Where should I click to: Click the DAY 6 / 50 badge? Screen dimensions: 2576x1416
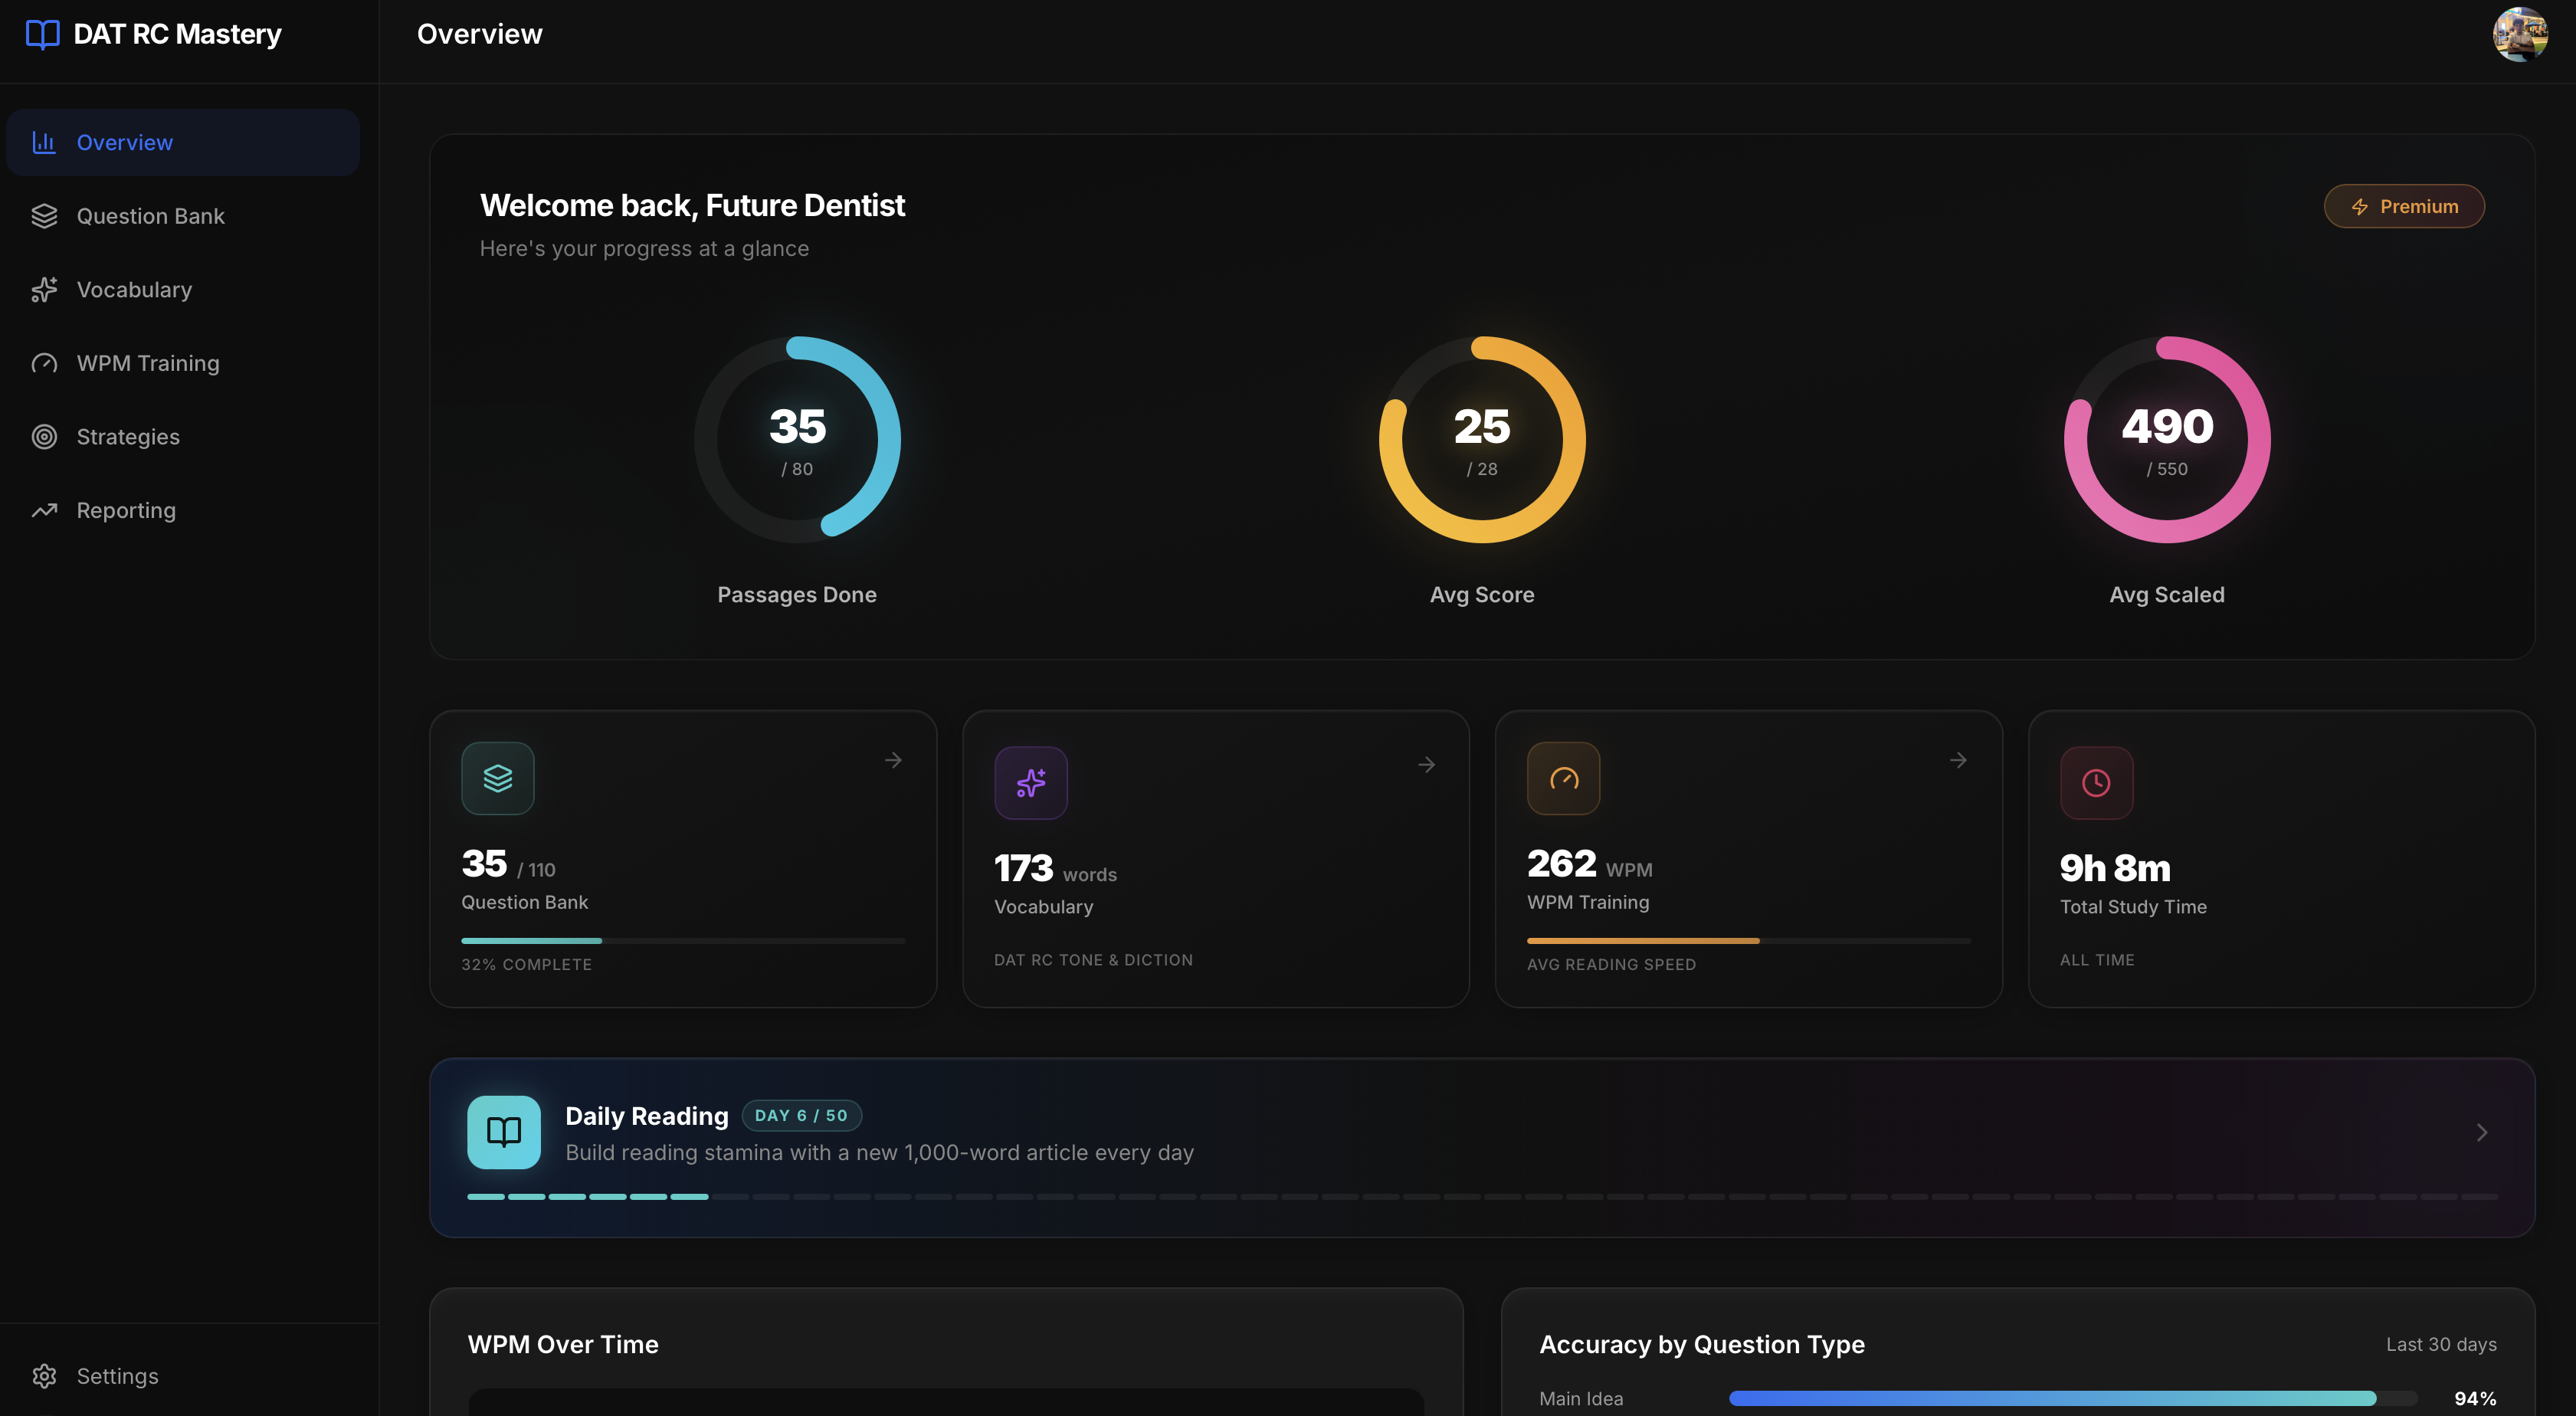coord(801,1115)
